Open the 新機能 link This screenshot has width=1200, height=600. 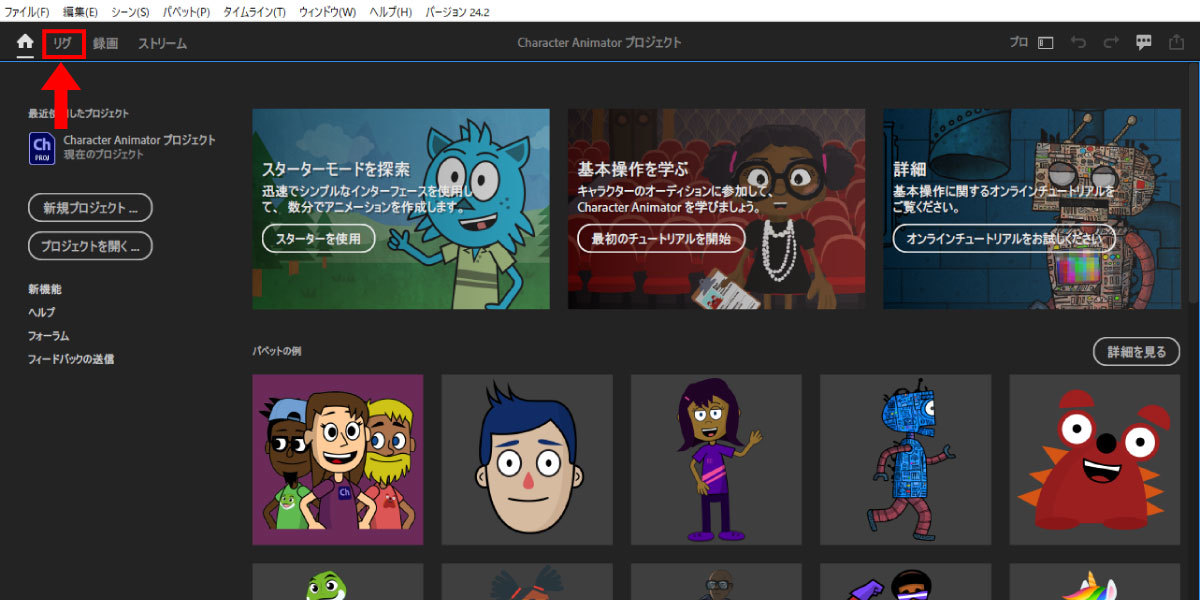coord(45,289)
